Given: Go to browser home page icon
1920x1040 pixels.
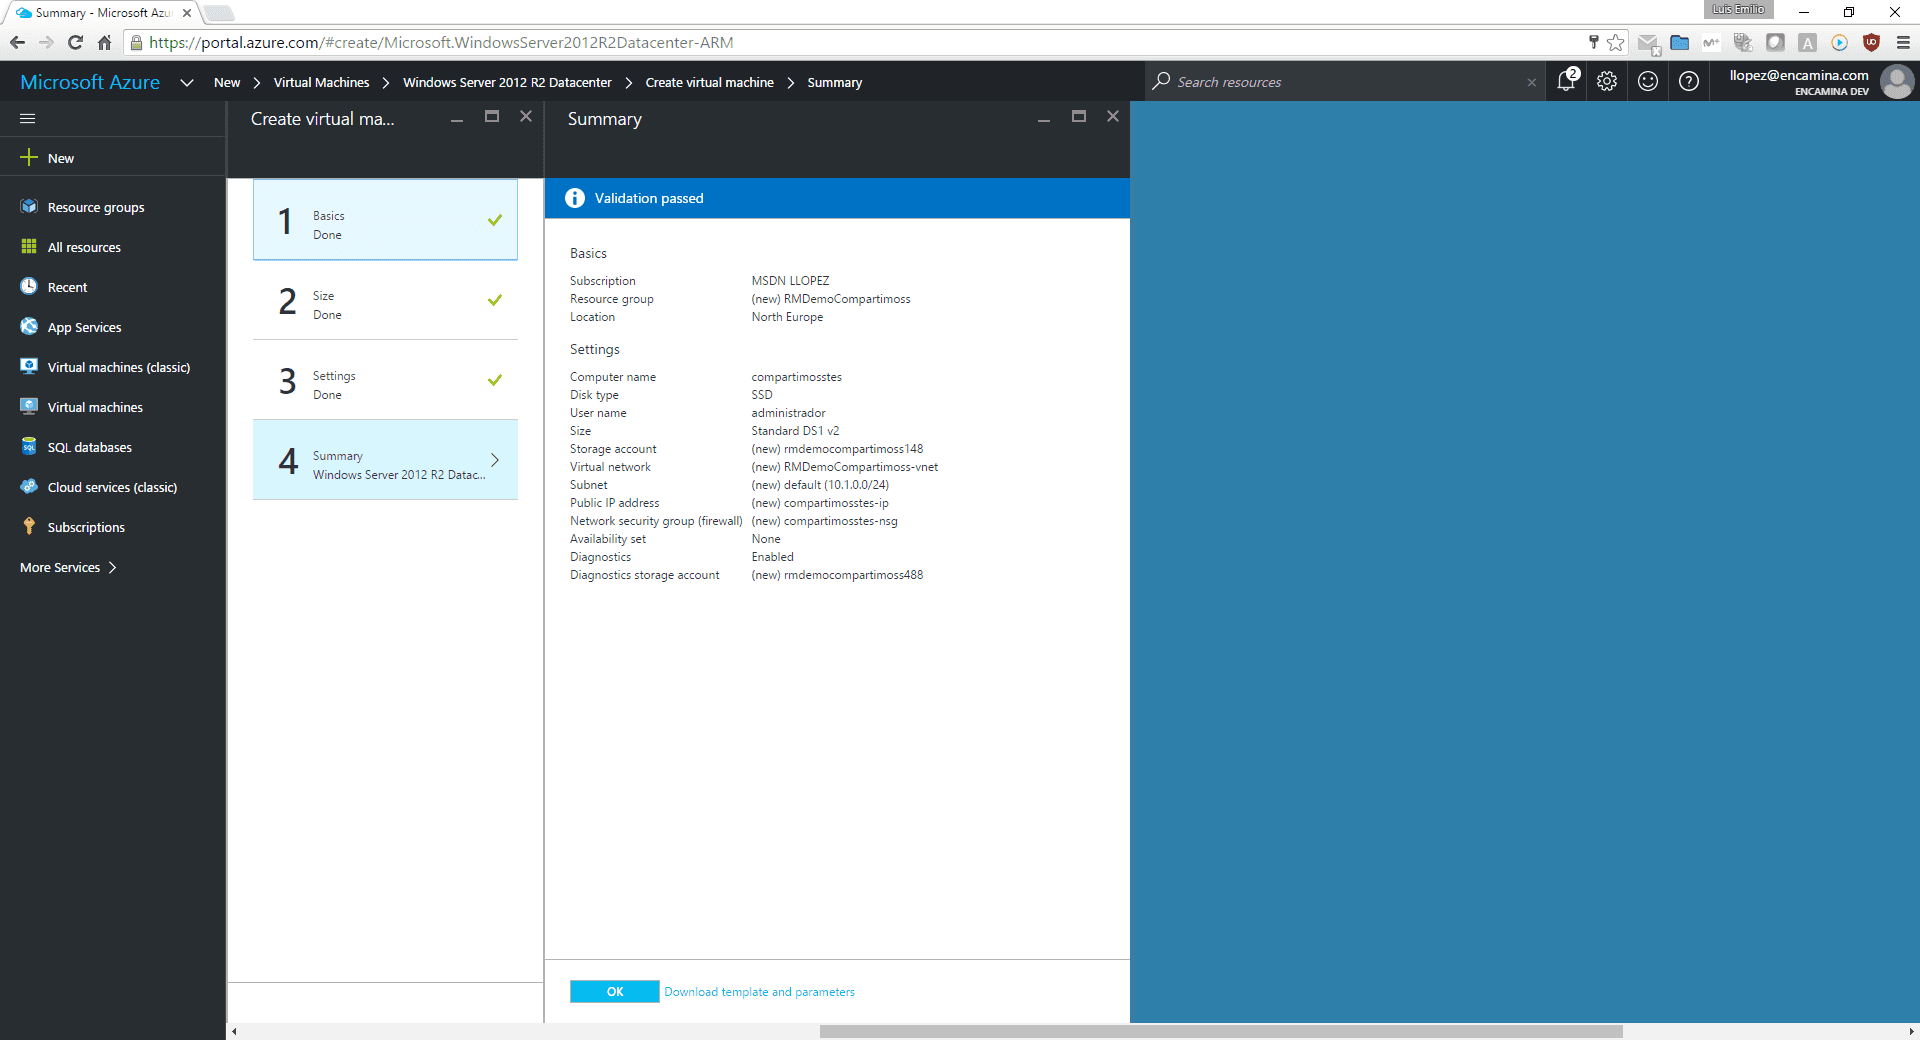Looking at the screenshot, I should point(104,43).
